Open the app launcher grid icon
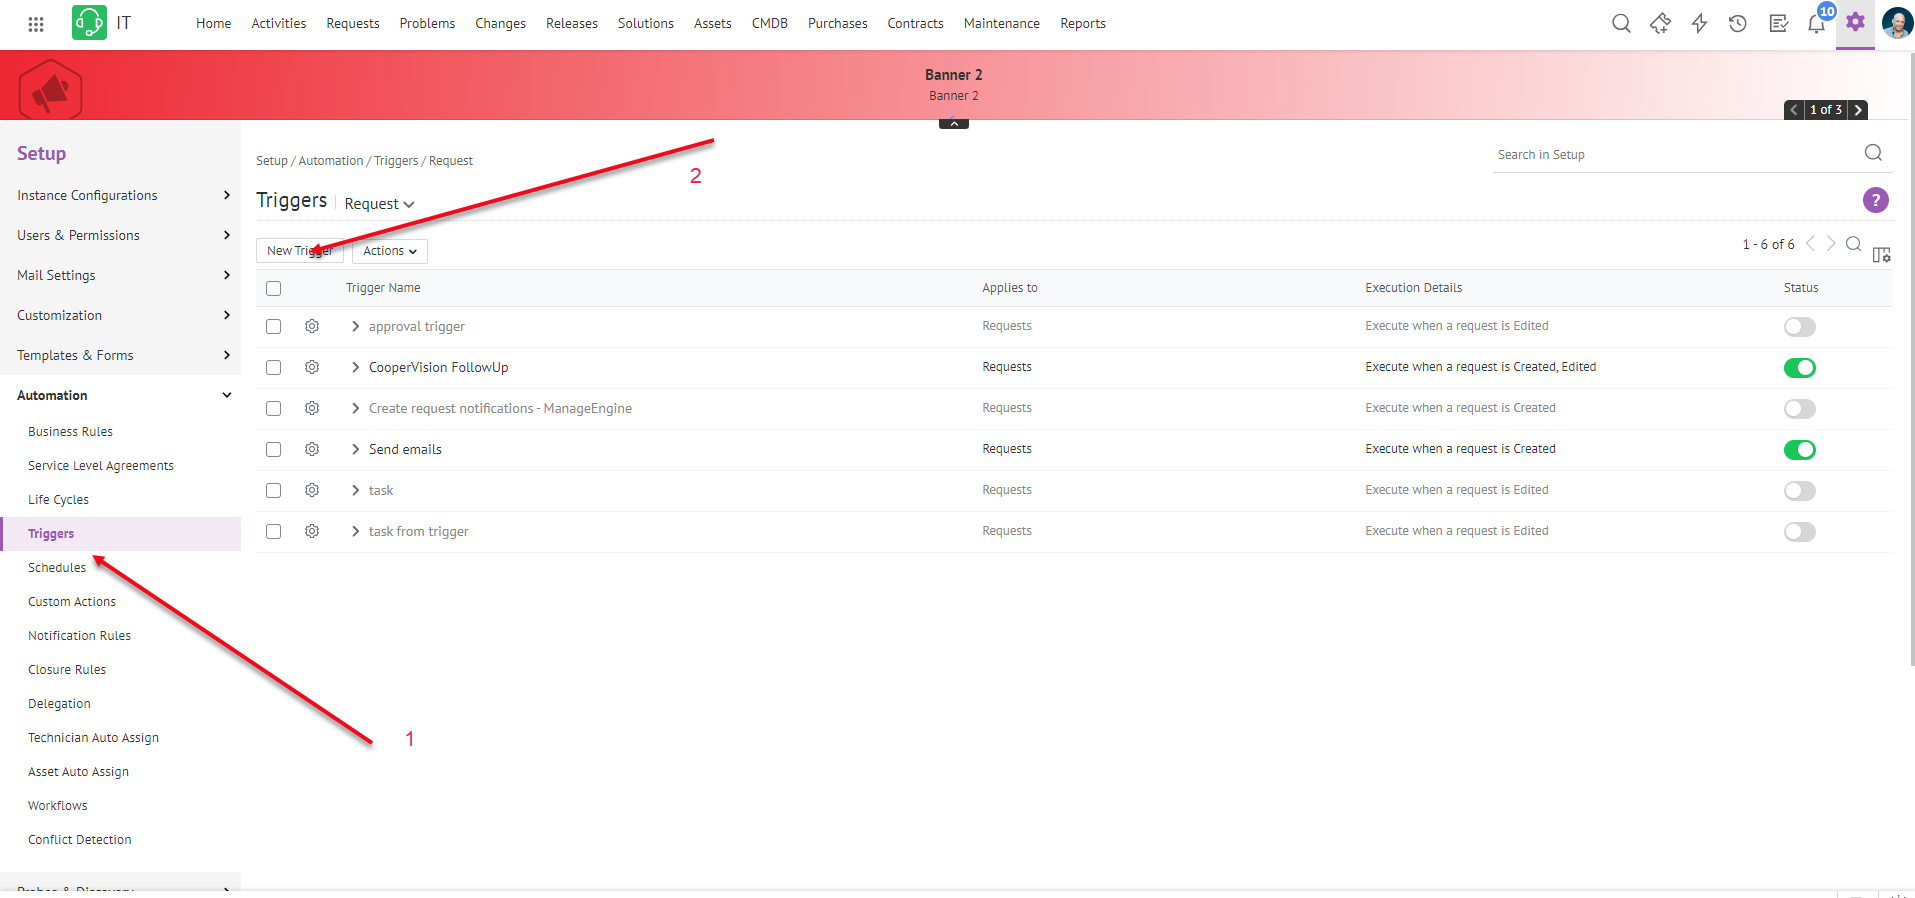The height and width of the screenshot is (898, 1915). 36,24
